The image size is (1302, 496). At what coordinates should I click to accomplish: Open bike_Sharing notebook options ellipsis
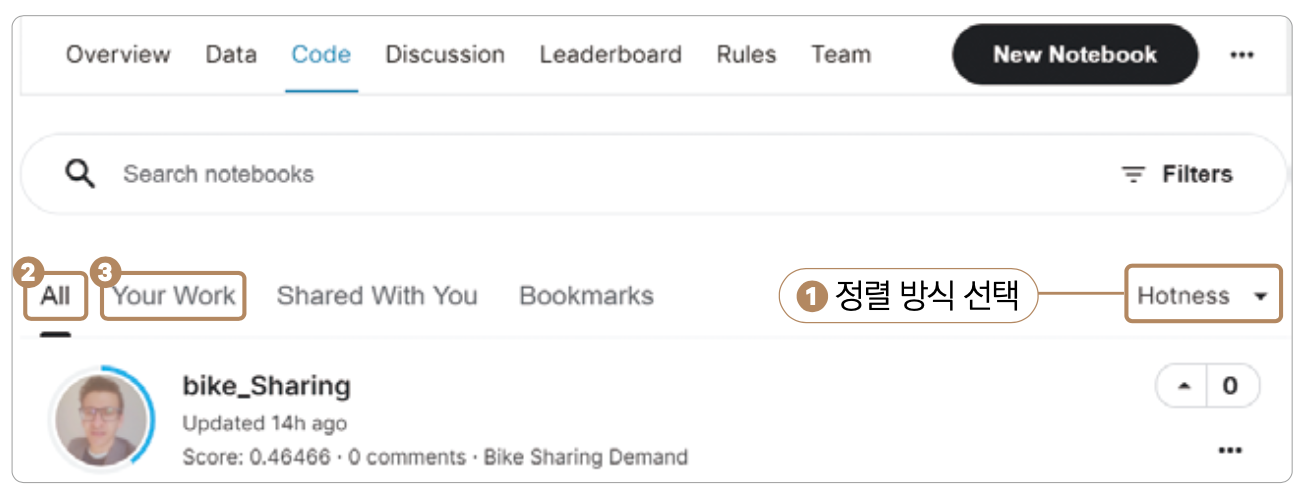tap(1230, 450)
